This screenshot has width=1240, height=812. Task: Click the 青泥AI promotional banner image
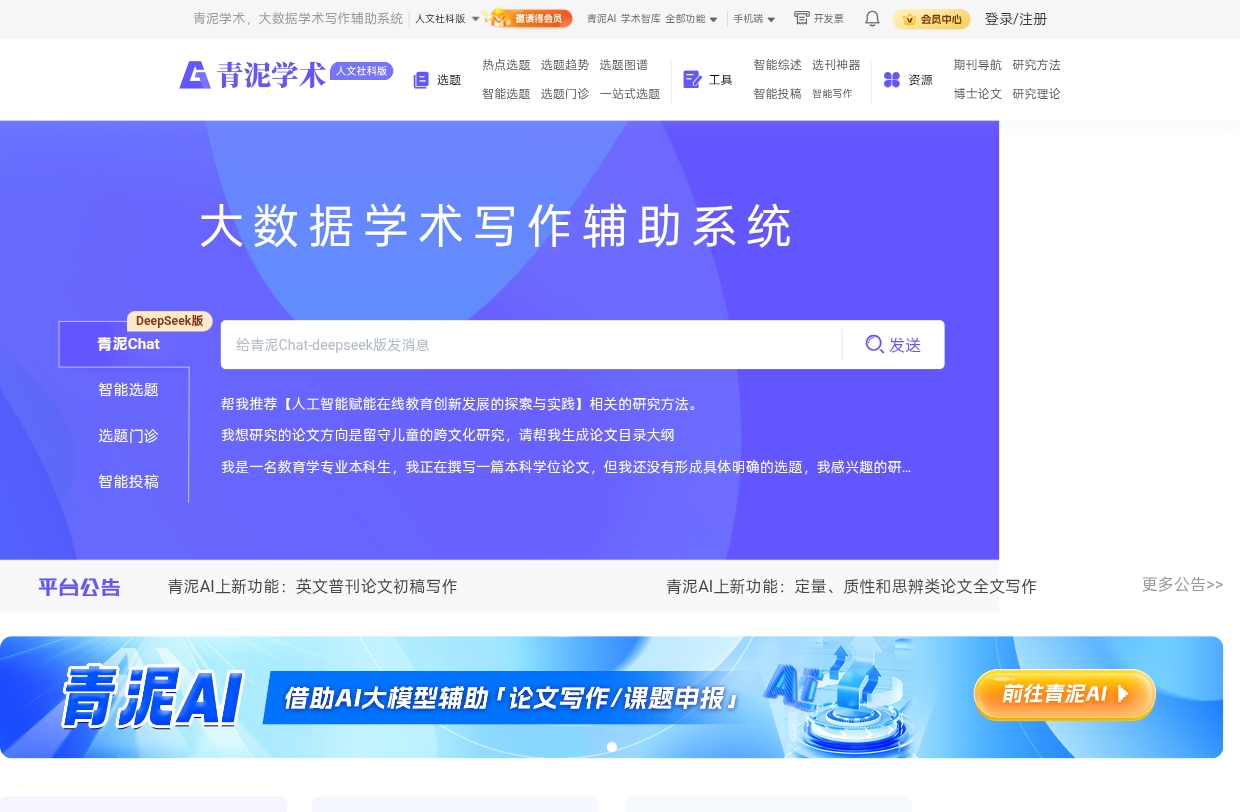point(611,697)
